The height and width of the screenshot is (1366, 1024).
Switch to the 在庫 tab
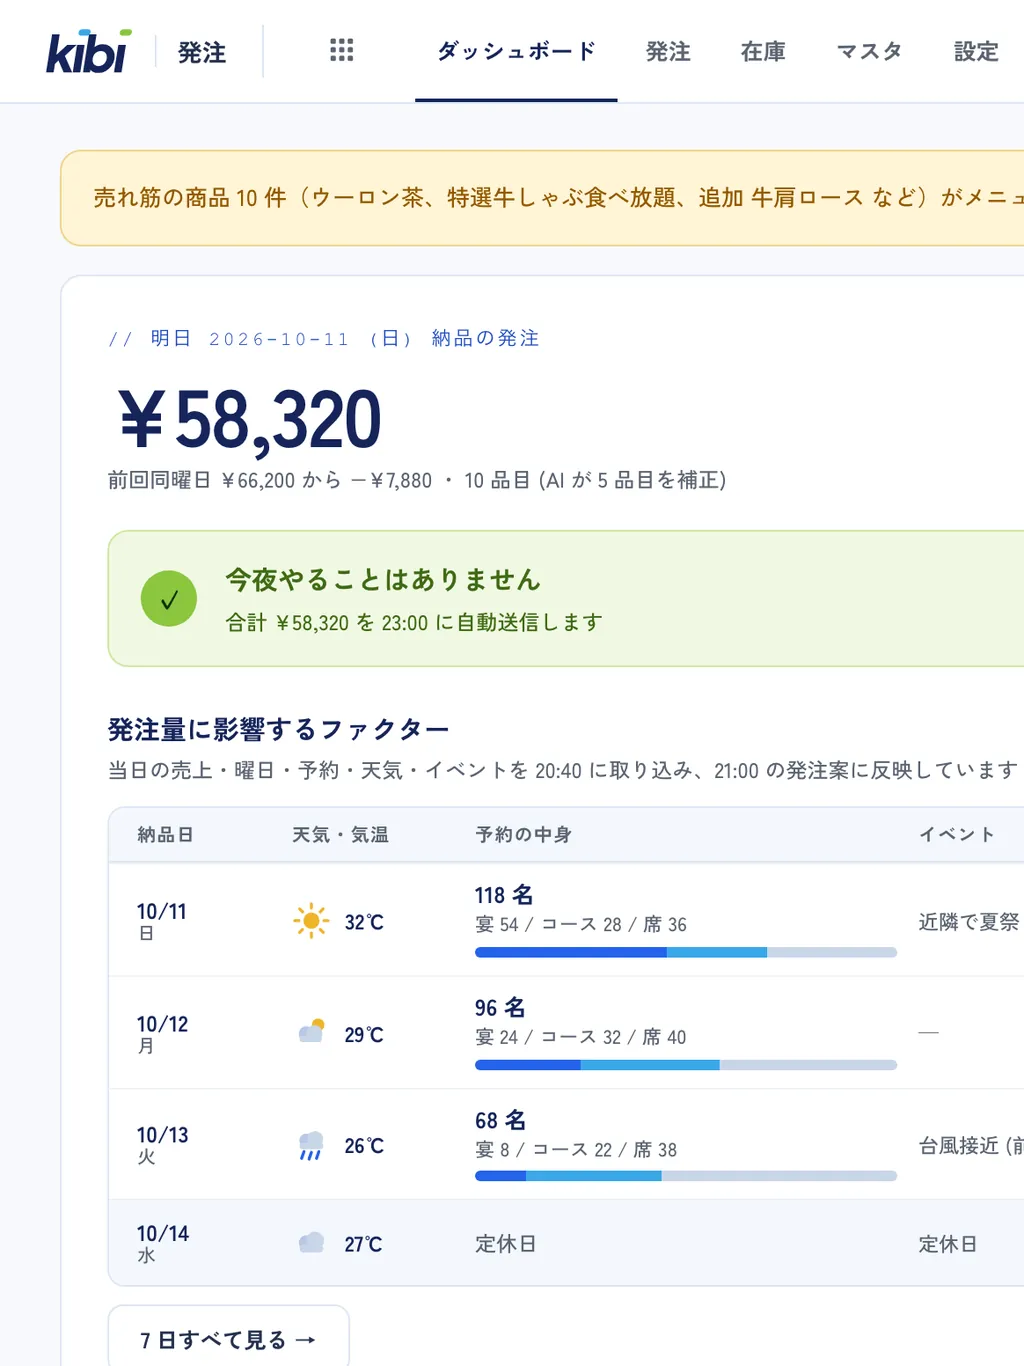(763, 51)
